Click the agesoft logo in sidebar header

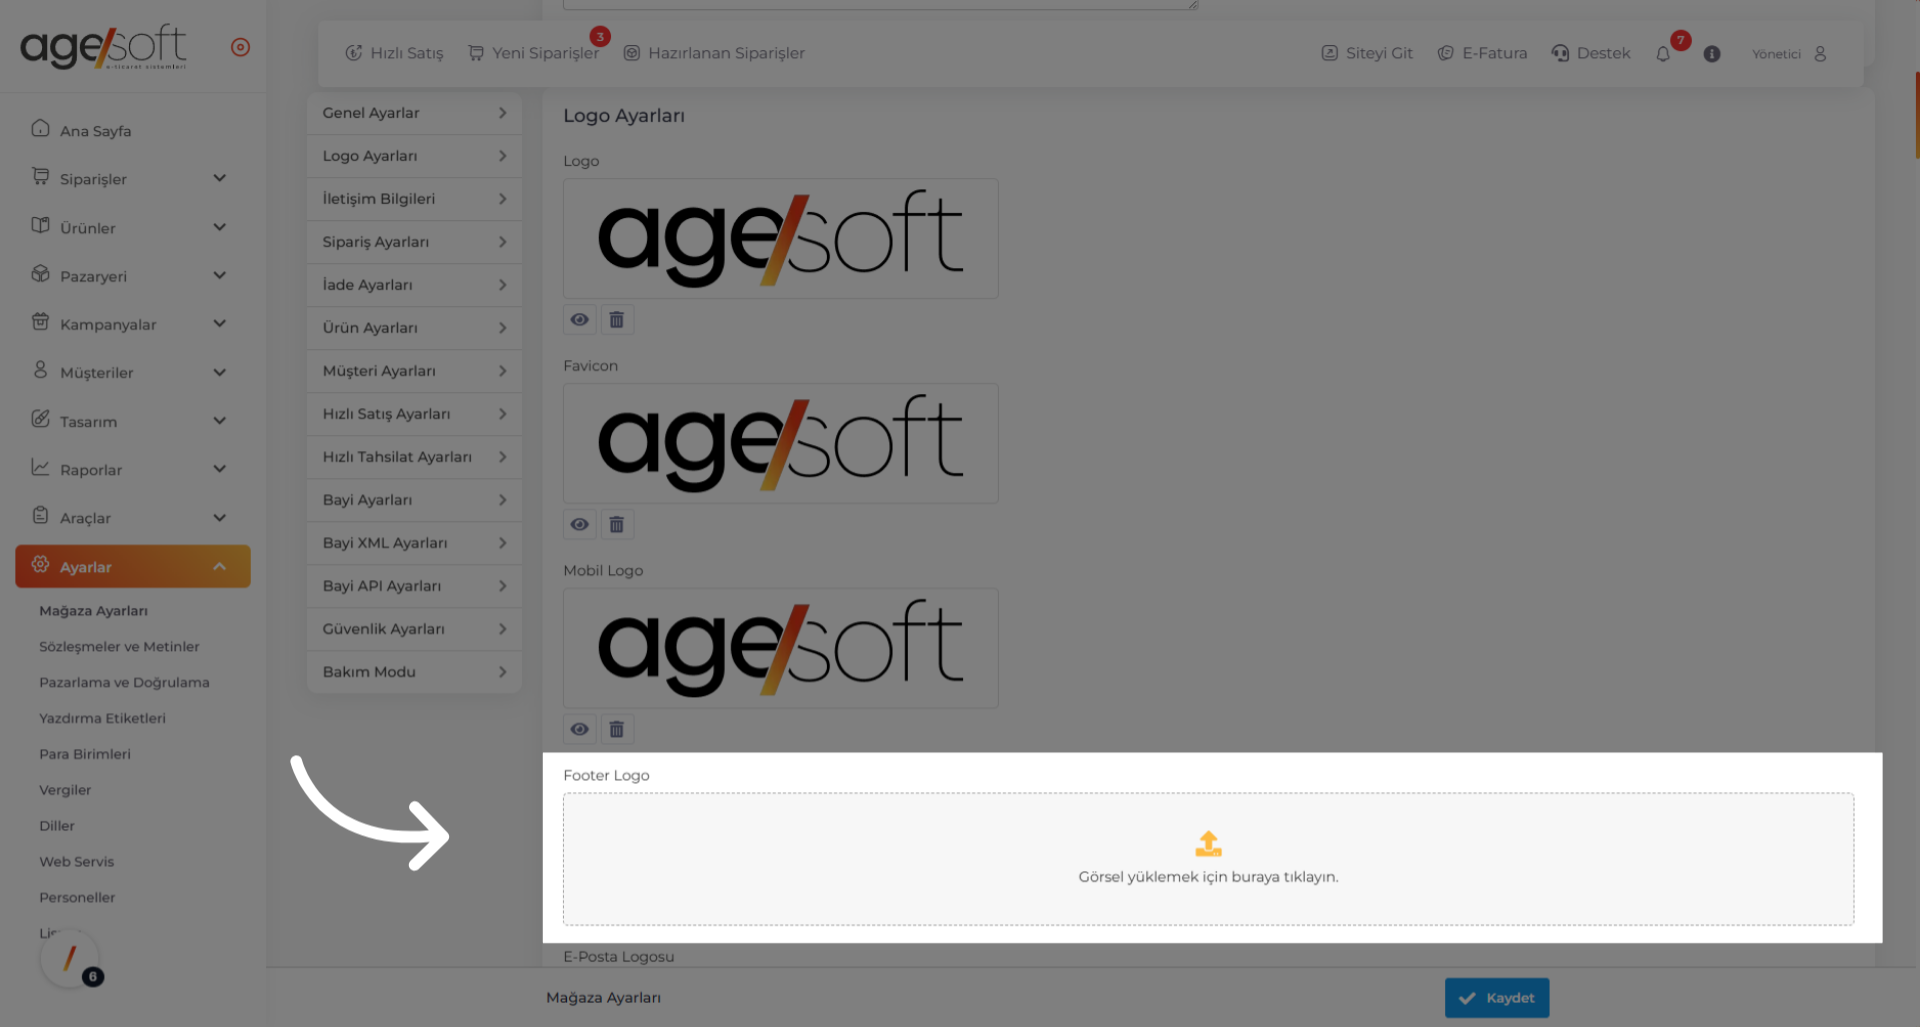pyautogui.click(x=103, y=47)
